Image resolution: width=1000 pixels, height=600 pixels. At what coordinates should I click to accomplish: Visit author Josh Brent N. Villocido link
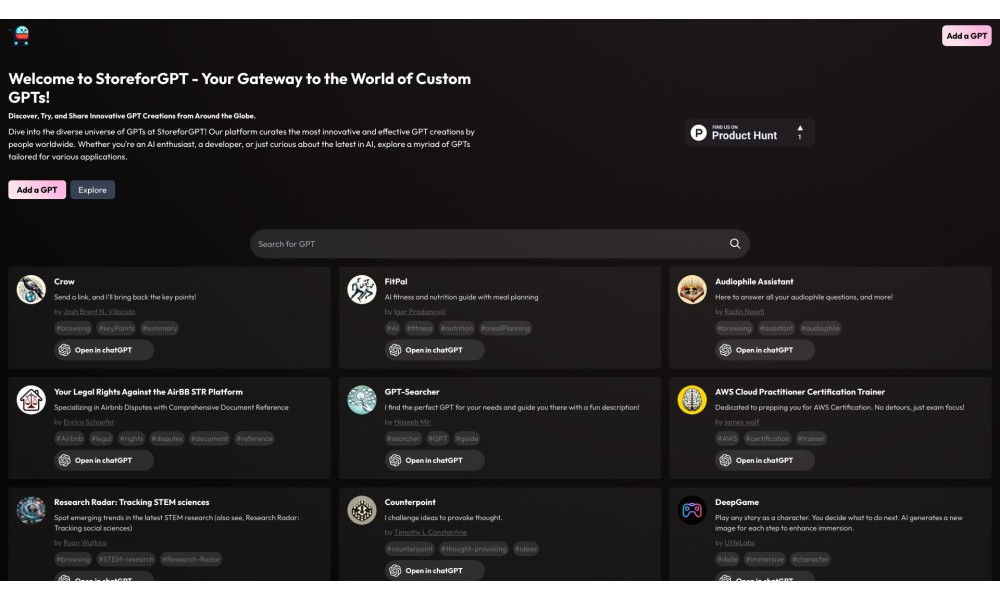pyautogui.click(x=99, y=312)
